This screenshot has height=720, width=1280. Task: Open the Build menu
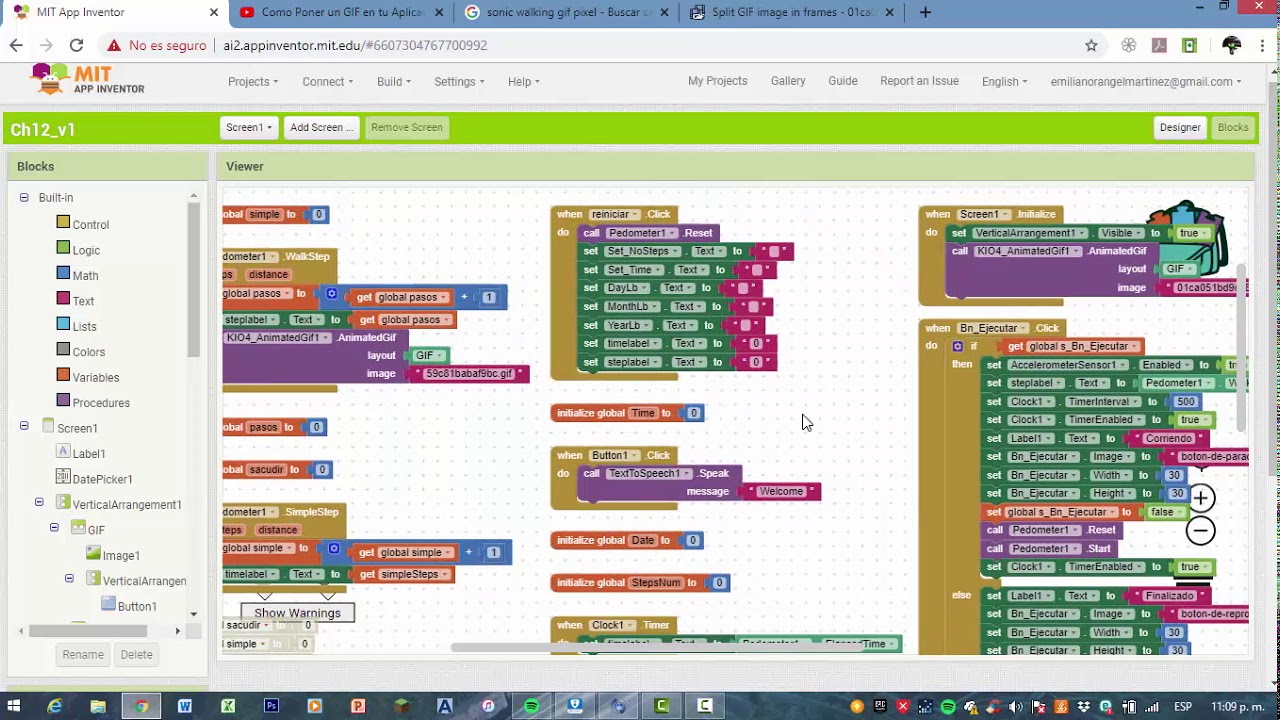[393, 82]
